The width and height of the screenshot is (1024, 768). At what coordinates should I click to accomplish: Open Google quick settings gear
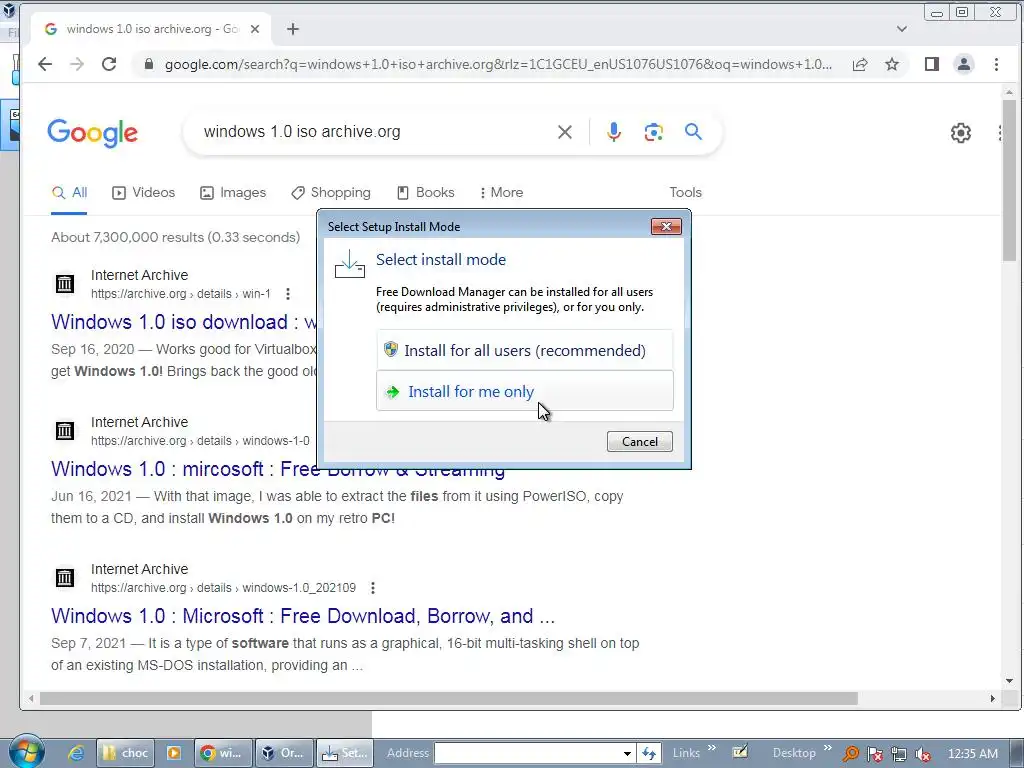point(961,133)
